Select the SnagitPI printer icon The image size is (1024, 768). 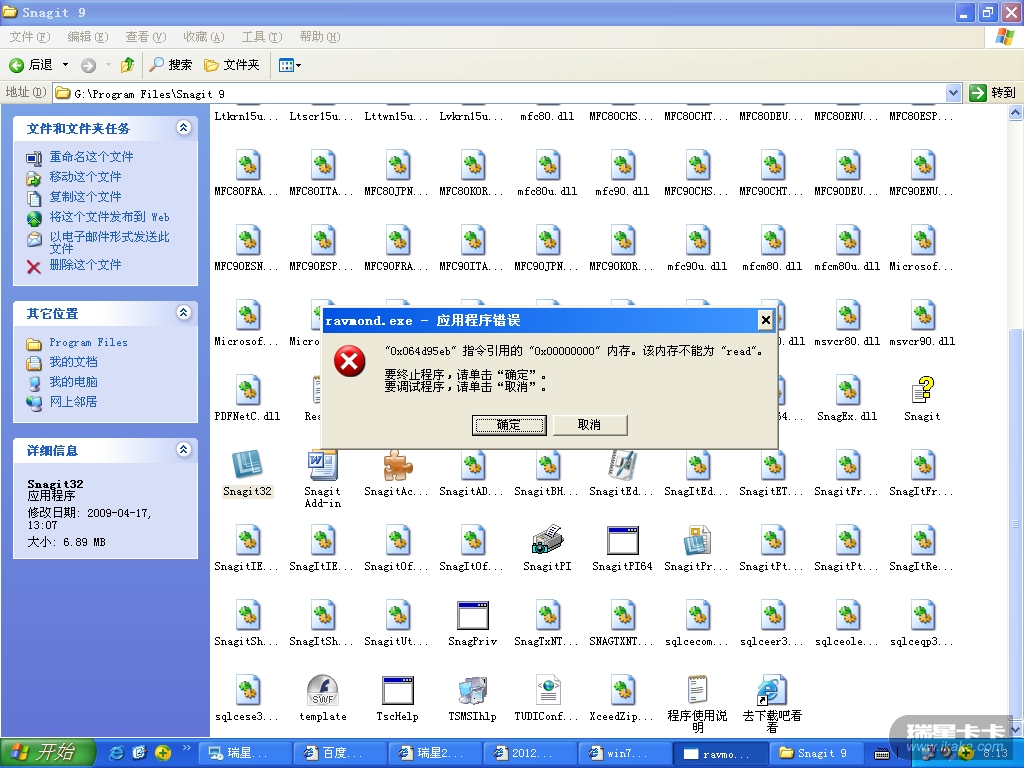547,540
